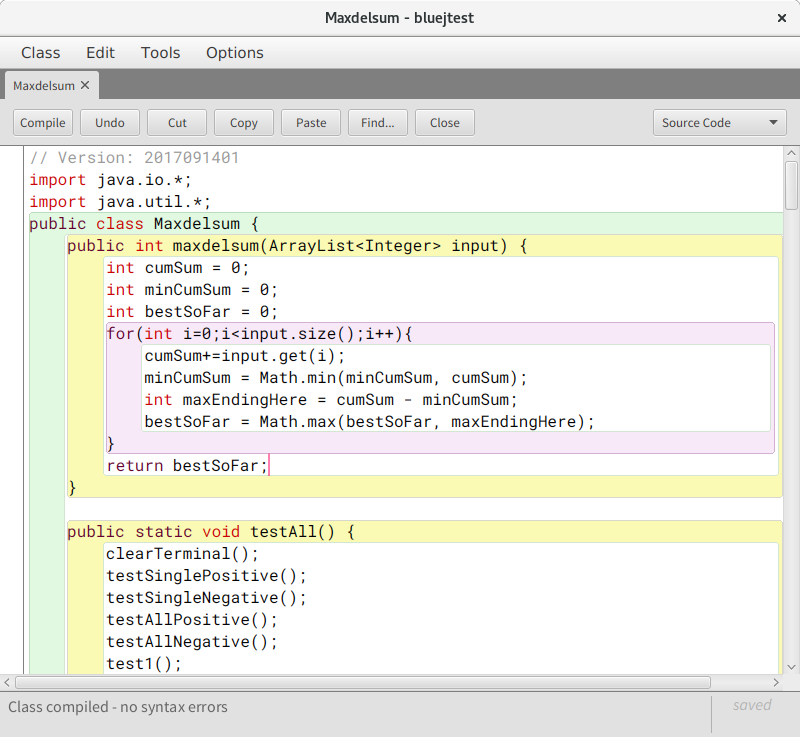Click the 'testSingleNegative();' line
This screenshot has height=737, width=800.
(206, 597)
